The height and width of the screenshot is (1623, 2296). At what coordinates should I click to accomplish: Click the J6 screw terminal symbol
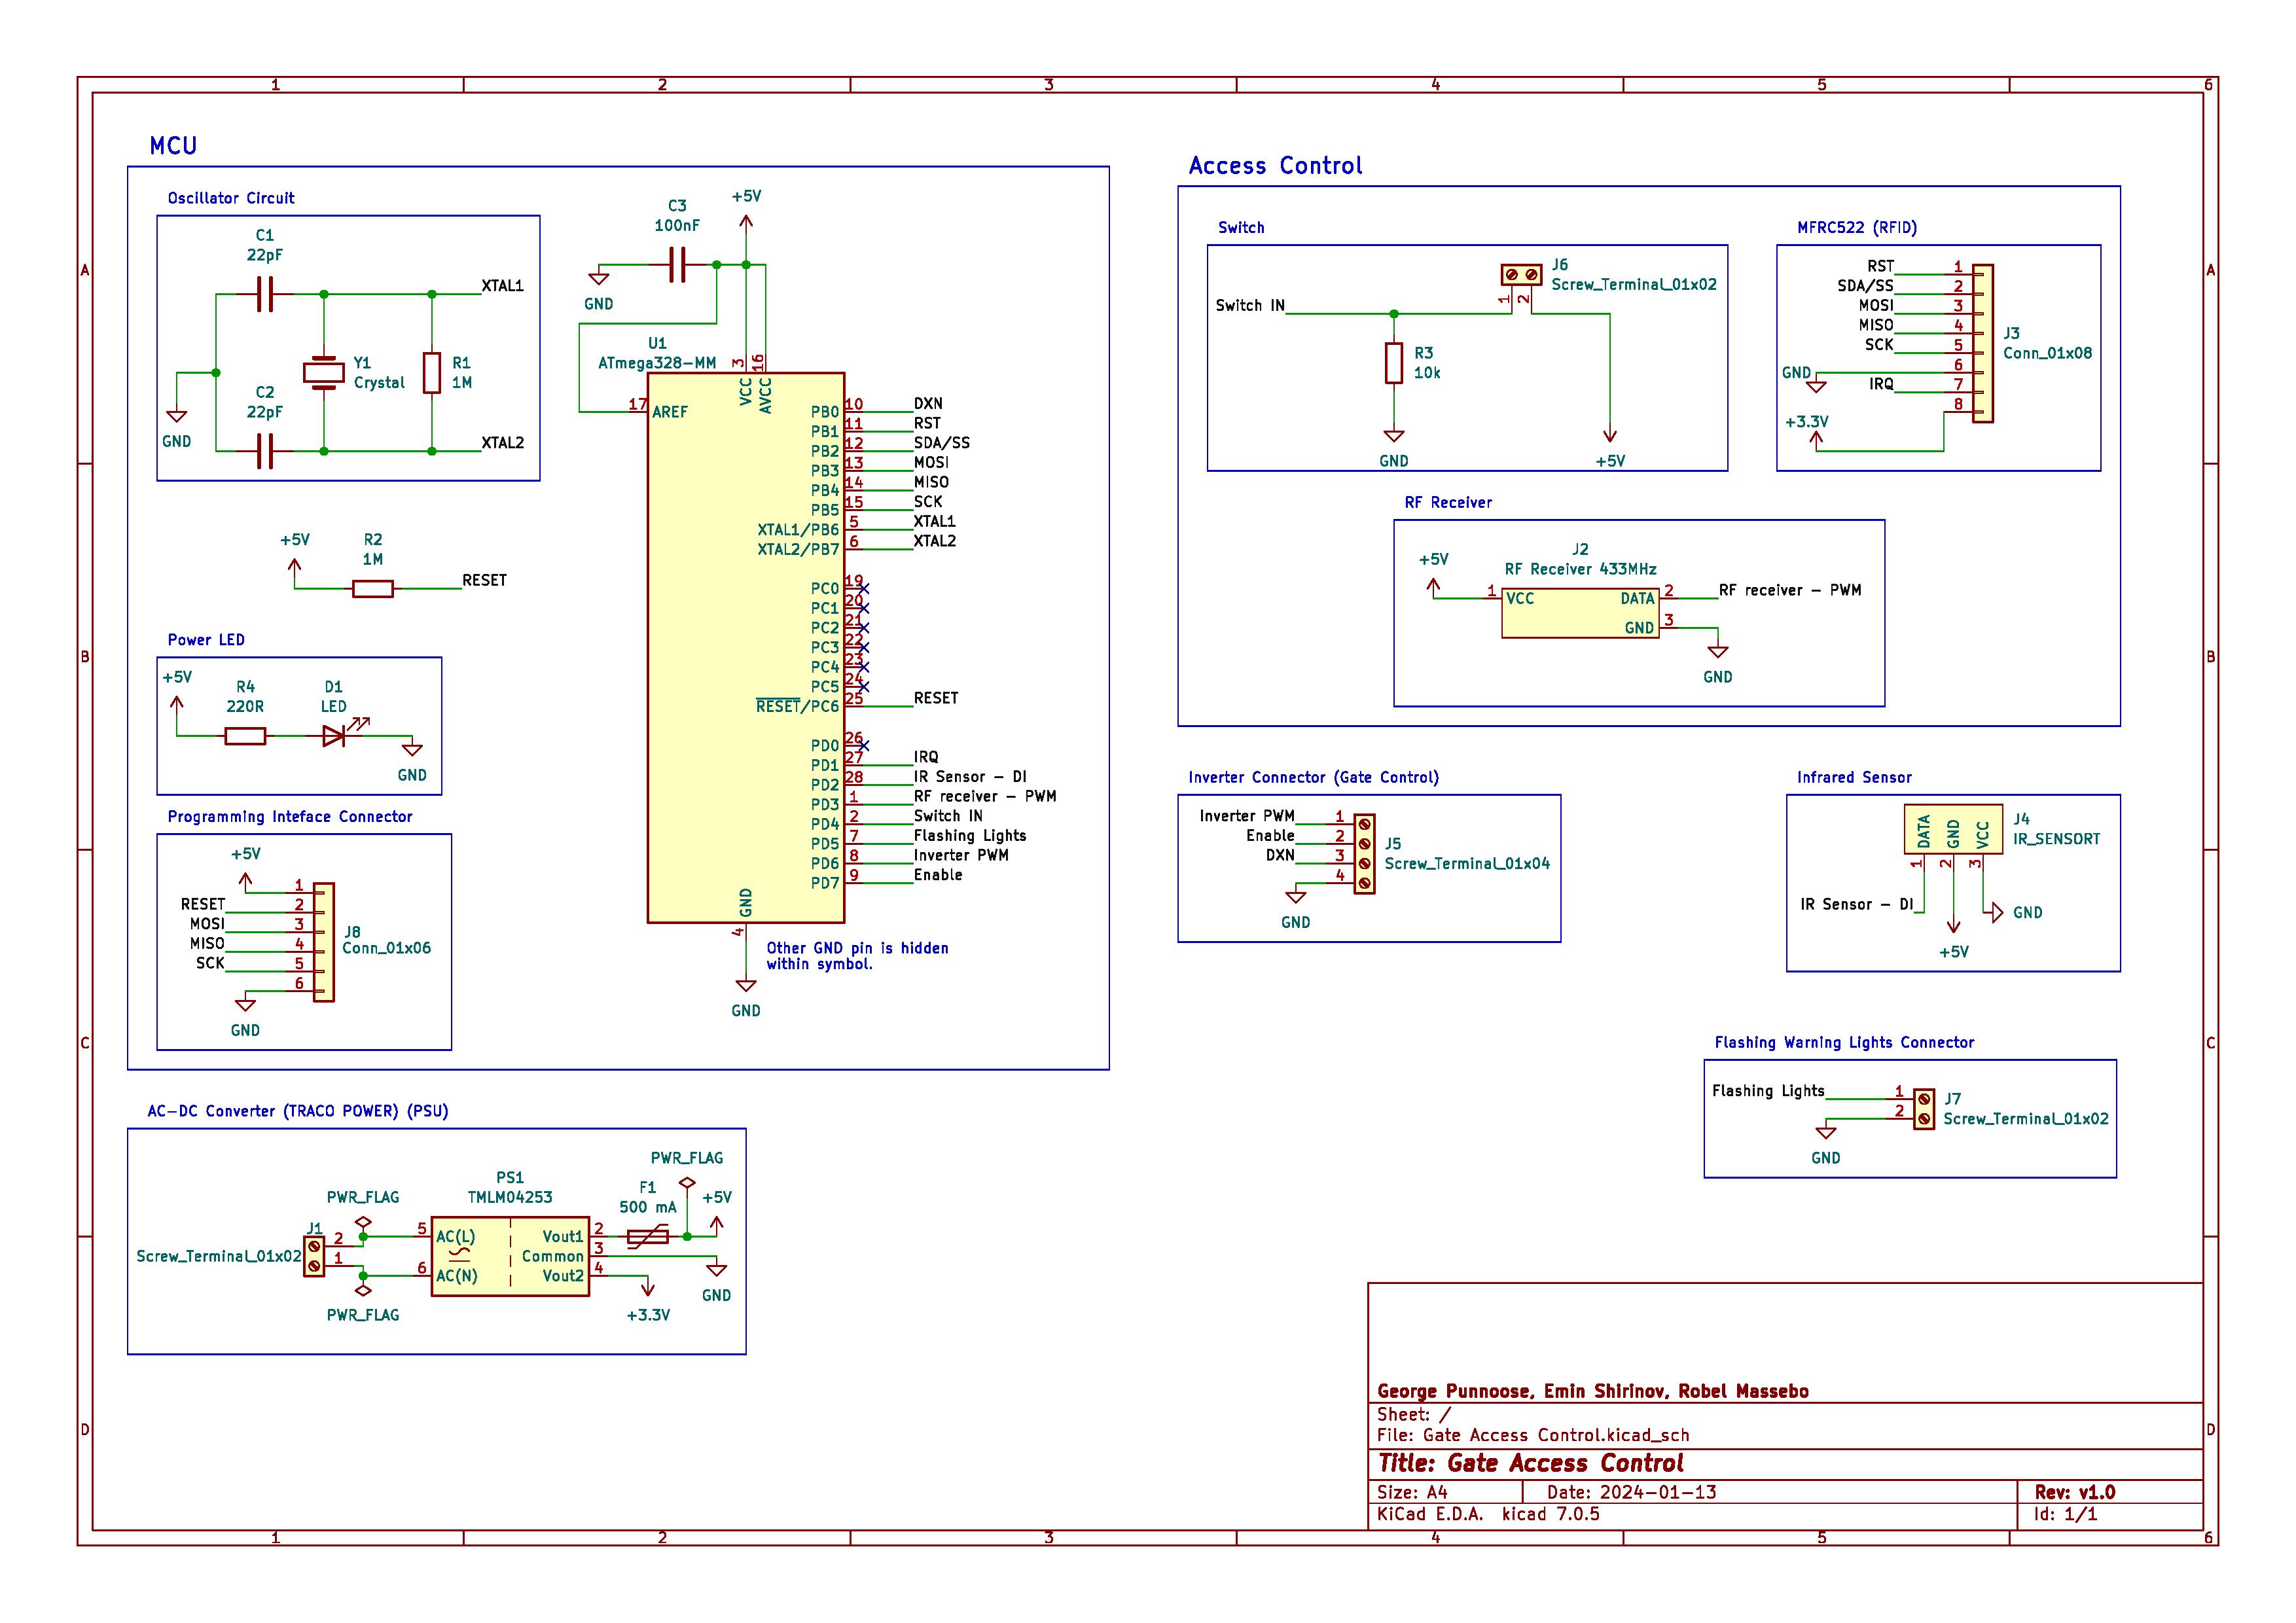[x=1522, y=274]
